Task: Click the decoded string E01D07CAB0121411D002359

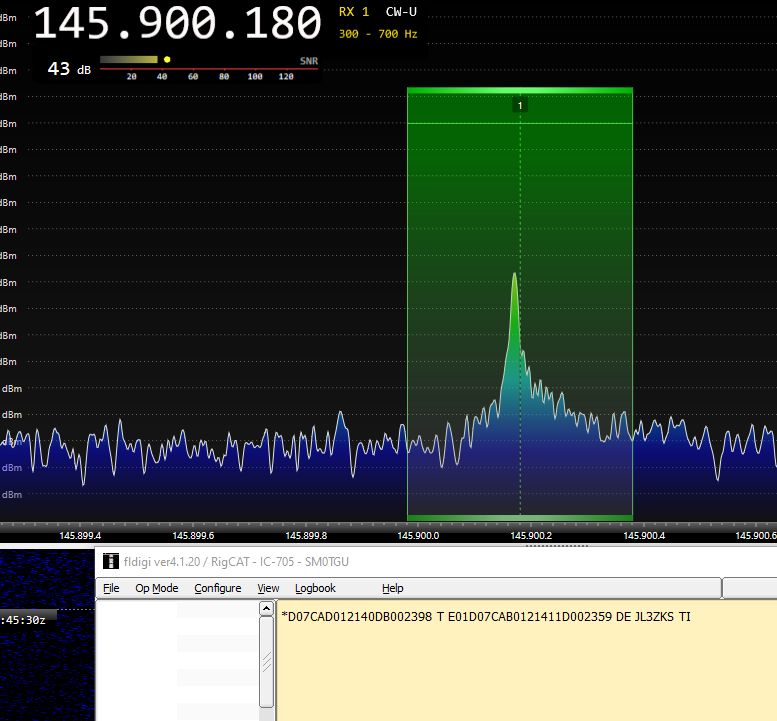Action: (530, 617)
